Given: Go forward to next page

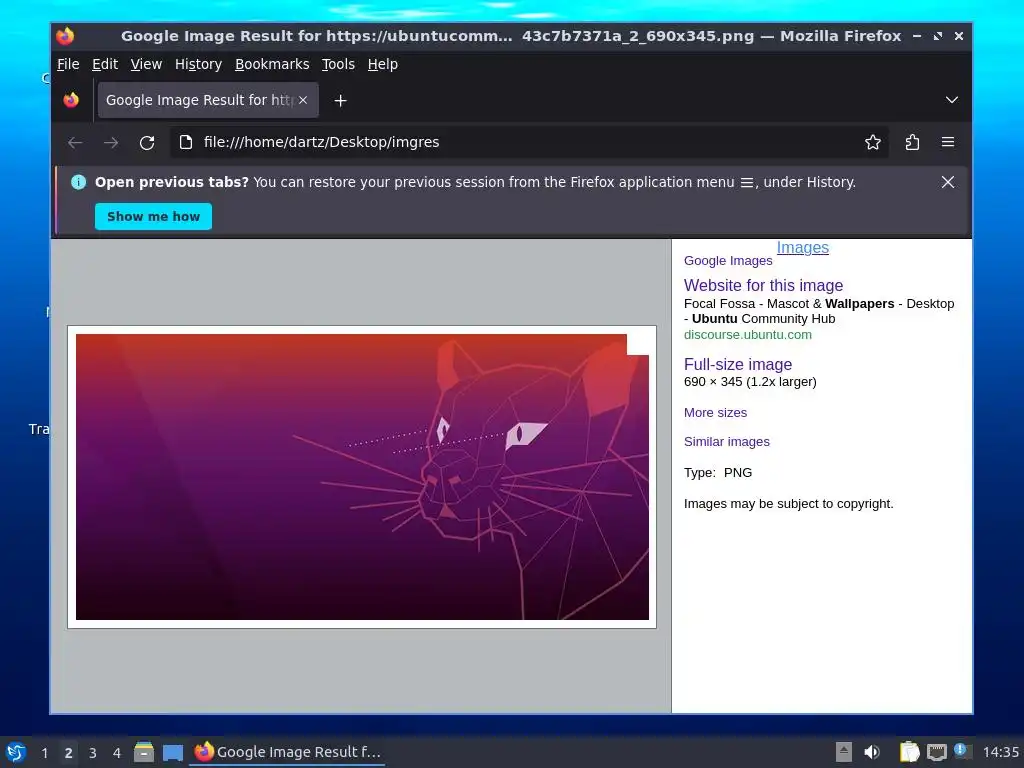Looking at the screenshot, I should pos(111,142).
